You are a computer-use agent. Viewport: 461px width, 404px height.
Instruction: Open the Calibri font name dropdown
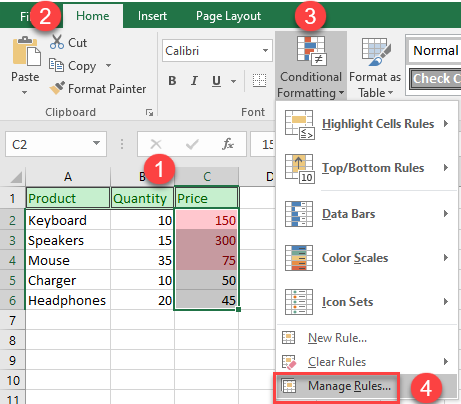[x=265, y=51]
